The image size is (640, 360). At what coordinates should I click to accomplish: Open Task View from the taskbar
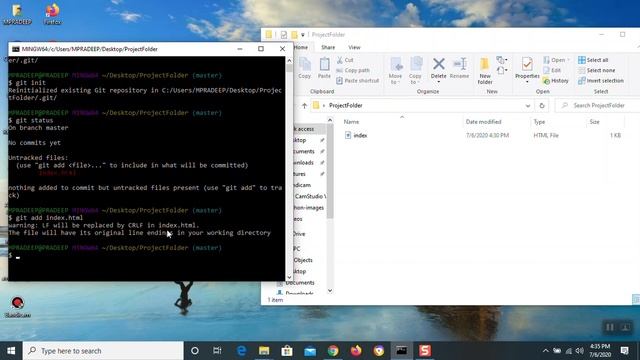point(217,351)
